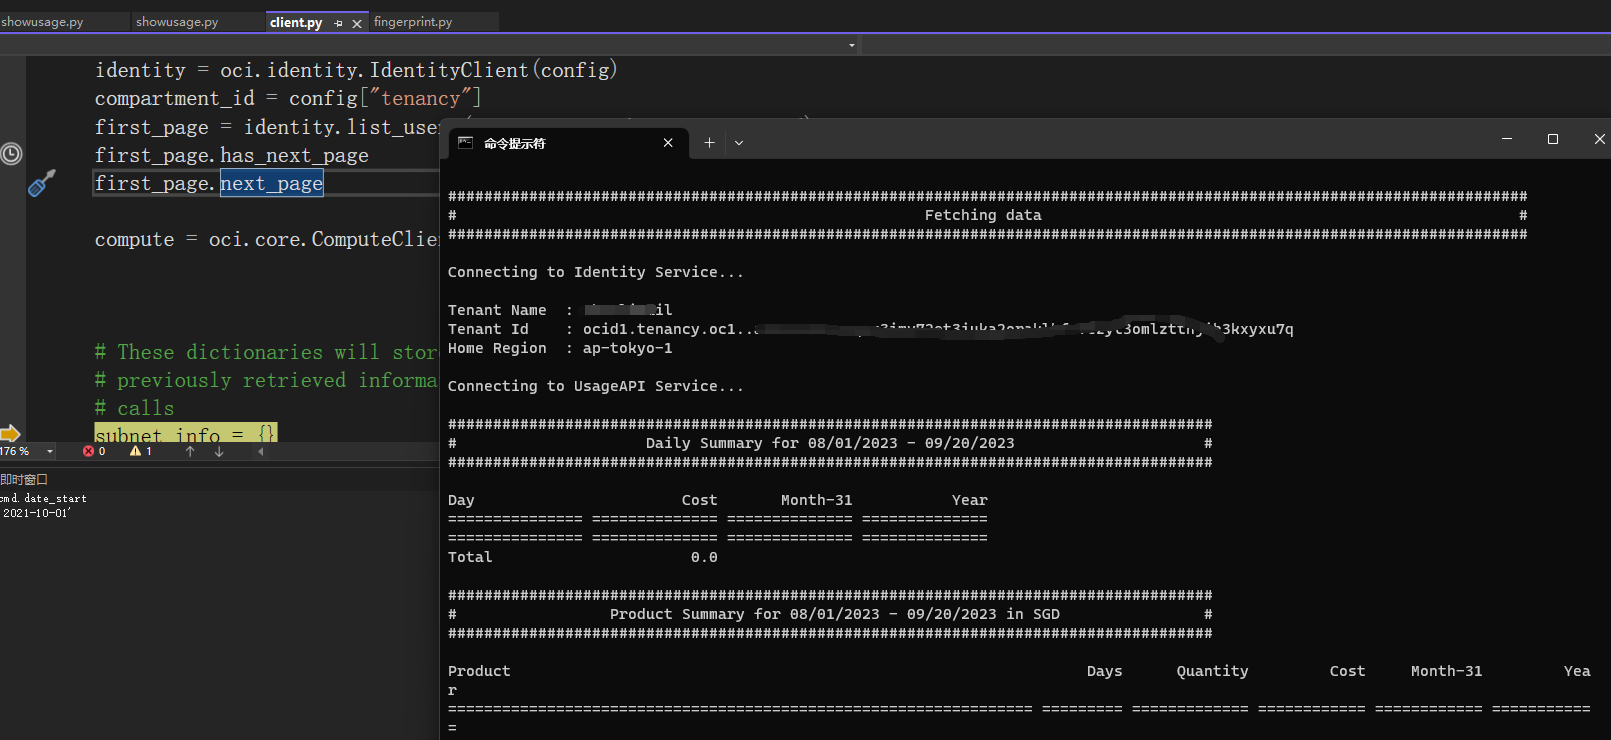The height and width of the screenshot is (740, 1611).
Task: Close the client.py tab
Action: [x=357, y=23]
